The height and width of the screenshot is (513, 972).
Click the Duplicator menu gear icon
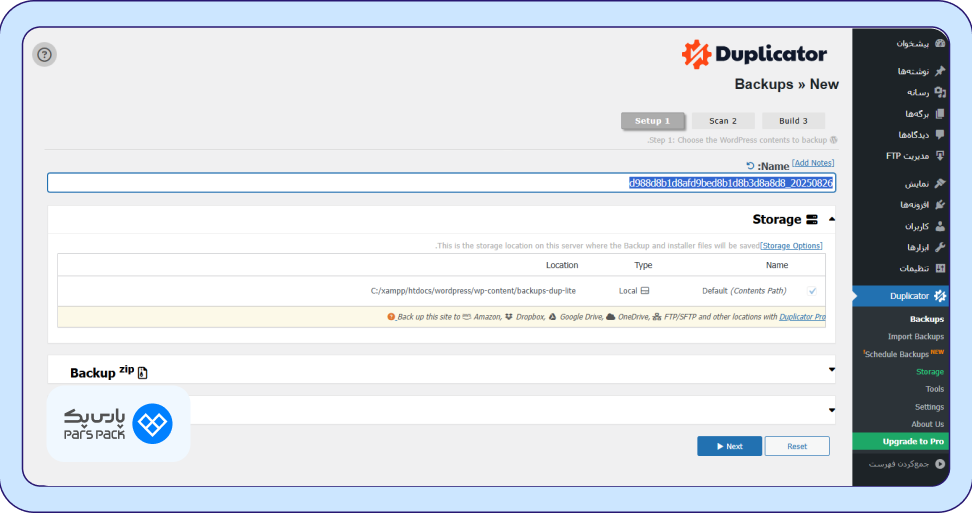click(940, 296)
